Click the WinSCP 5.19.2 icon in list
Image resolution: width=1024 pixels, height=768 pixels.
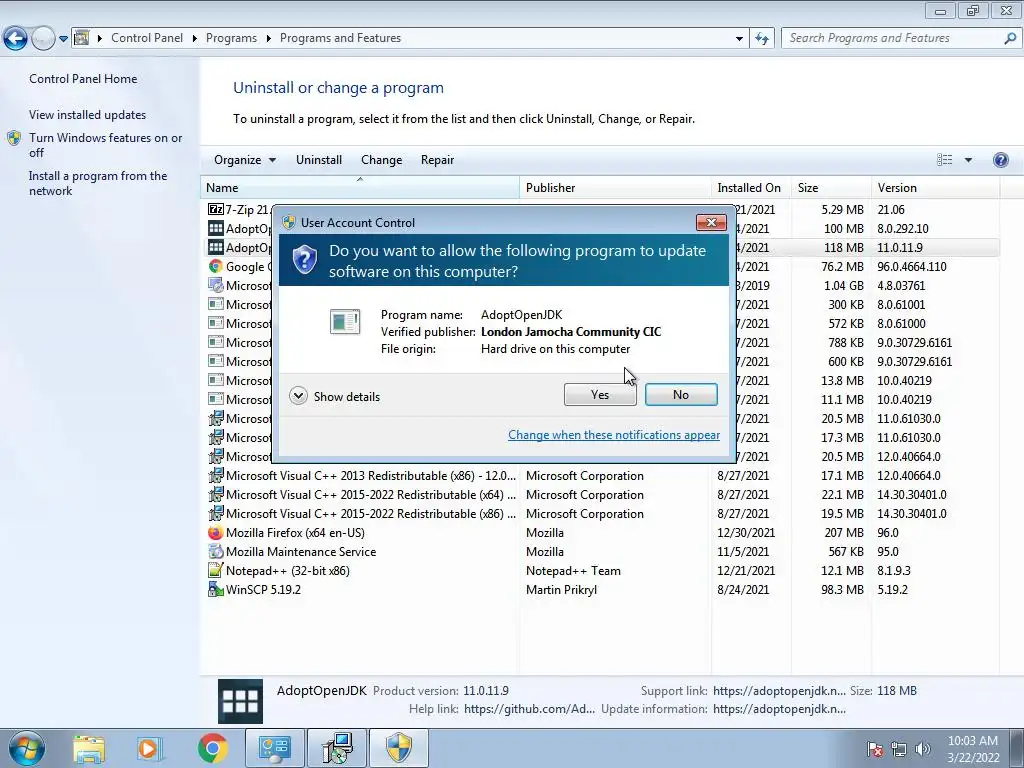[216, 590]
